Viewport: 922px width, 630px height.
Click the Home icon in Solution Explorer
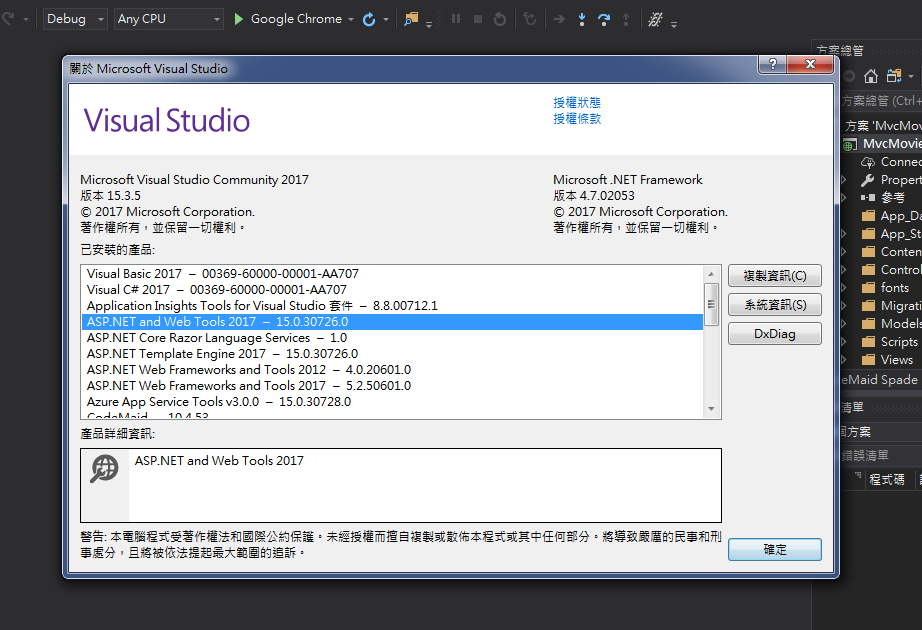pos(871,76)
